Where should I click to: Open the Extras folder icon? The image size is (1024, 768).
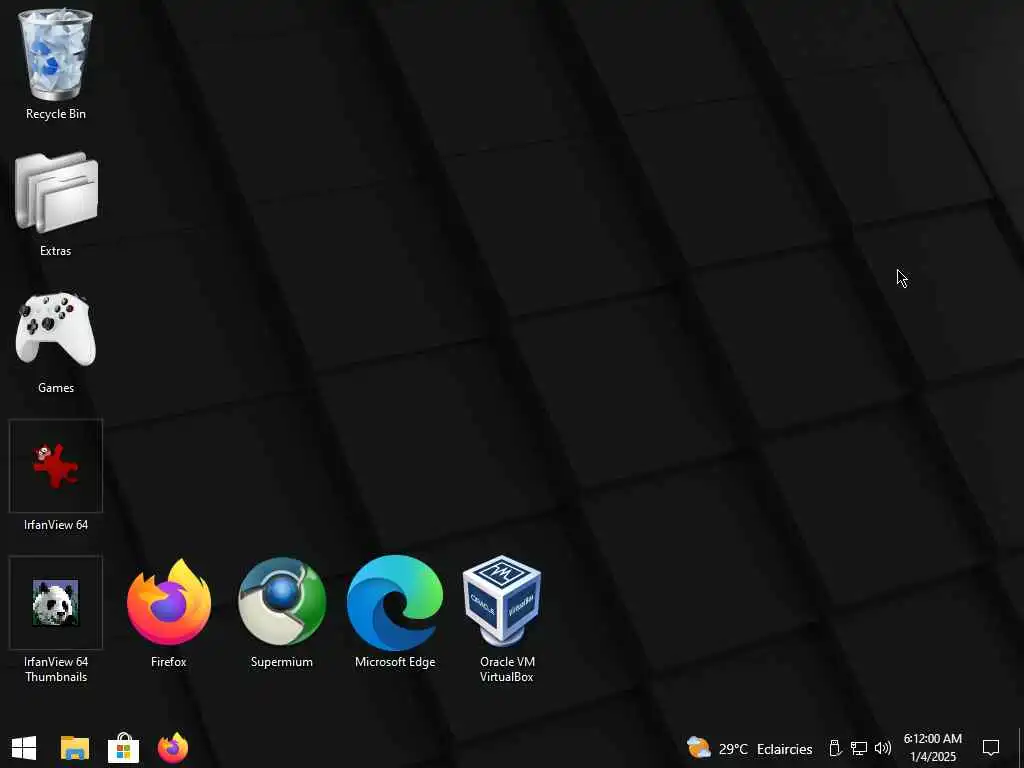pos(56,193)
